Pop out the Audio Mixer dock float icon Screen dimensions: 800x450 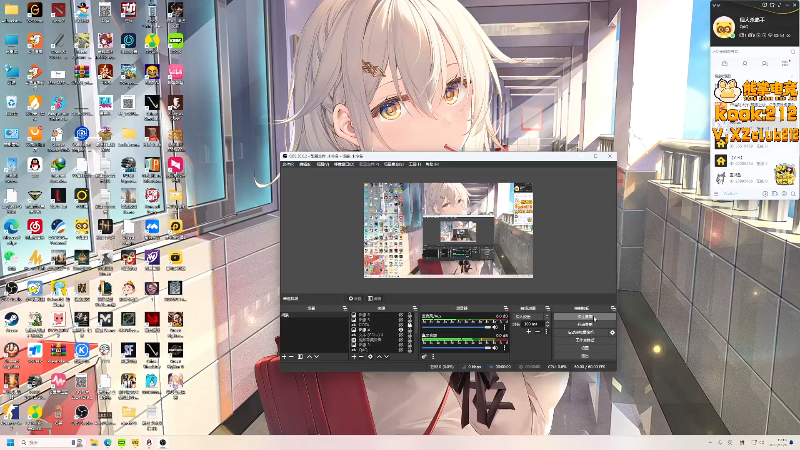[x=506, y=308]
